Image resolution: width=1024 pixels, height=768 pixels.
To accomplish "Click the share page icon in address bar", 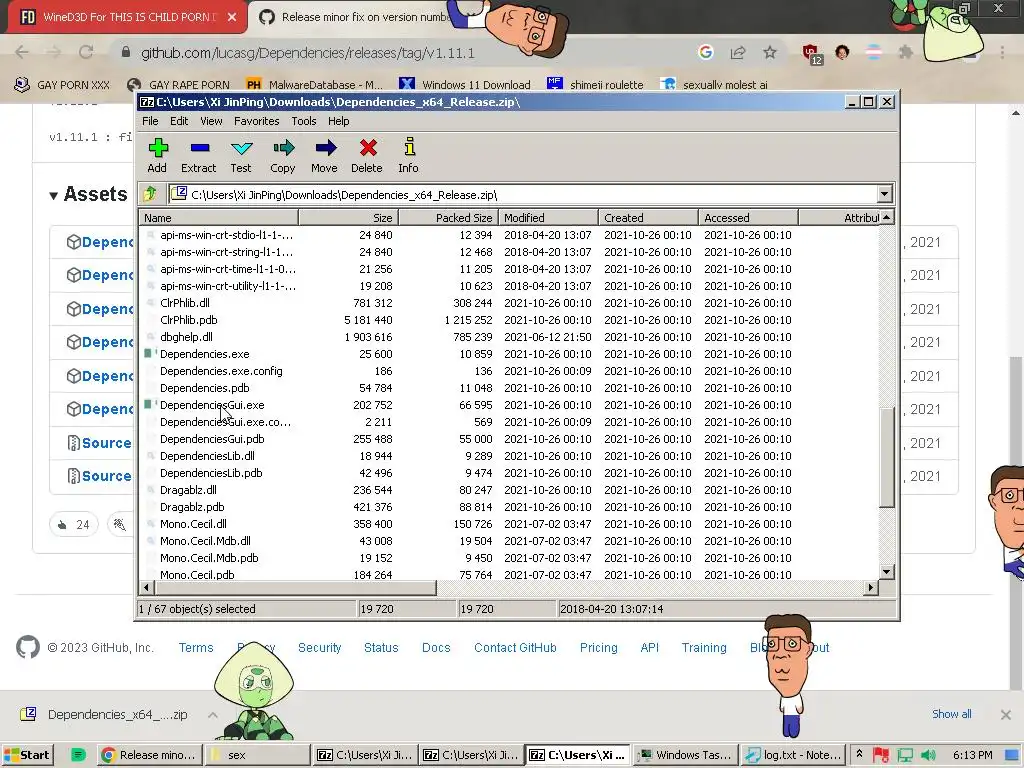I will click(x=738, y=52).
